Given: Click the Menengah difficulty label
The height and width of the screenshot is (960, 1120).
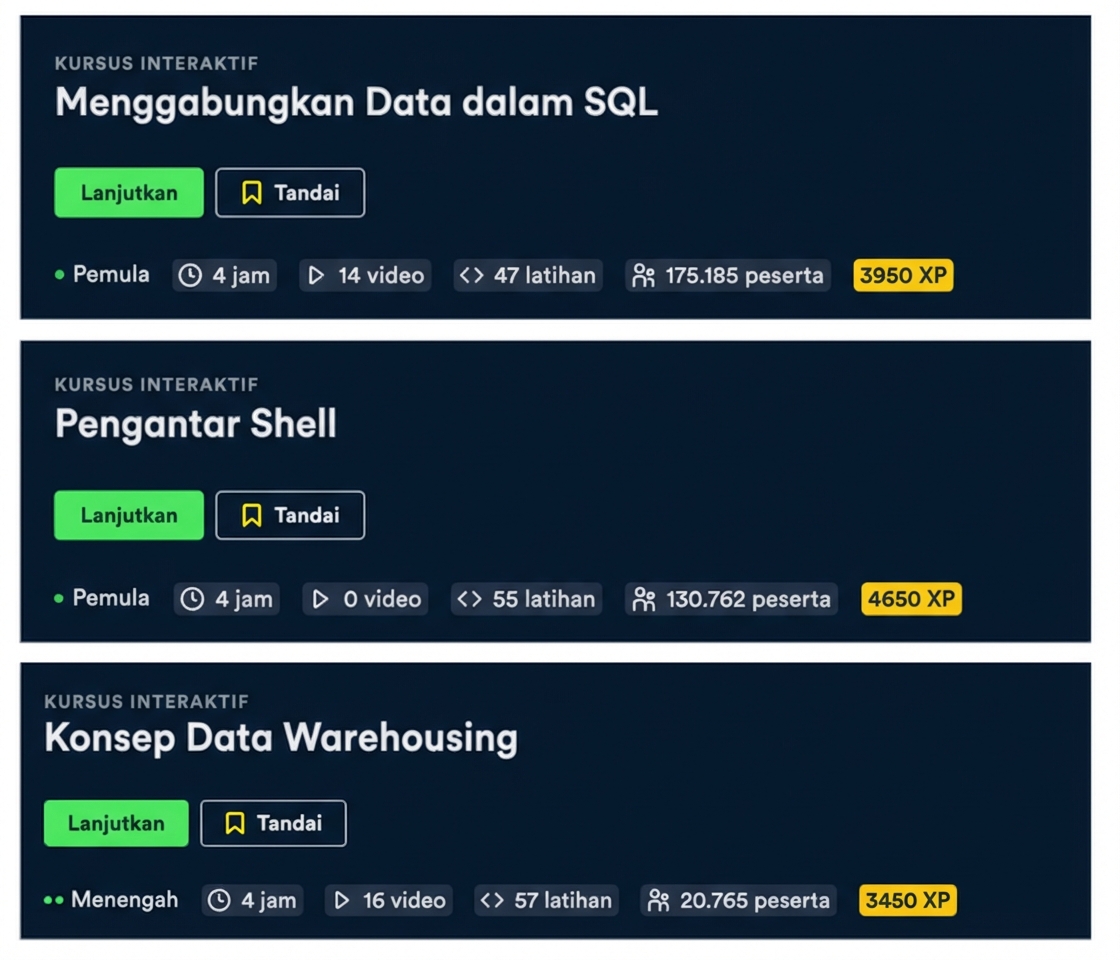Looking at the screenshot, I should point(124,900).
